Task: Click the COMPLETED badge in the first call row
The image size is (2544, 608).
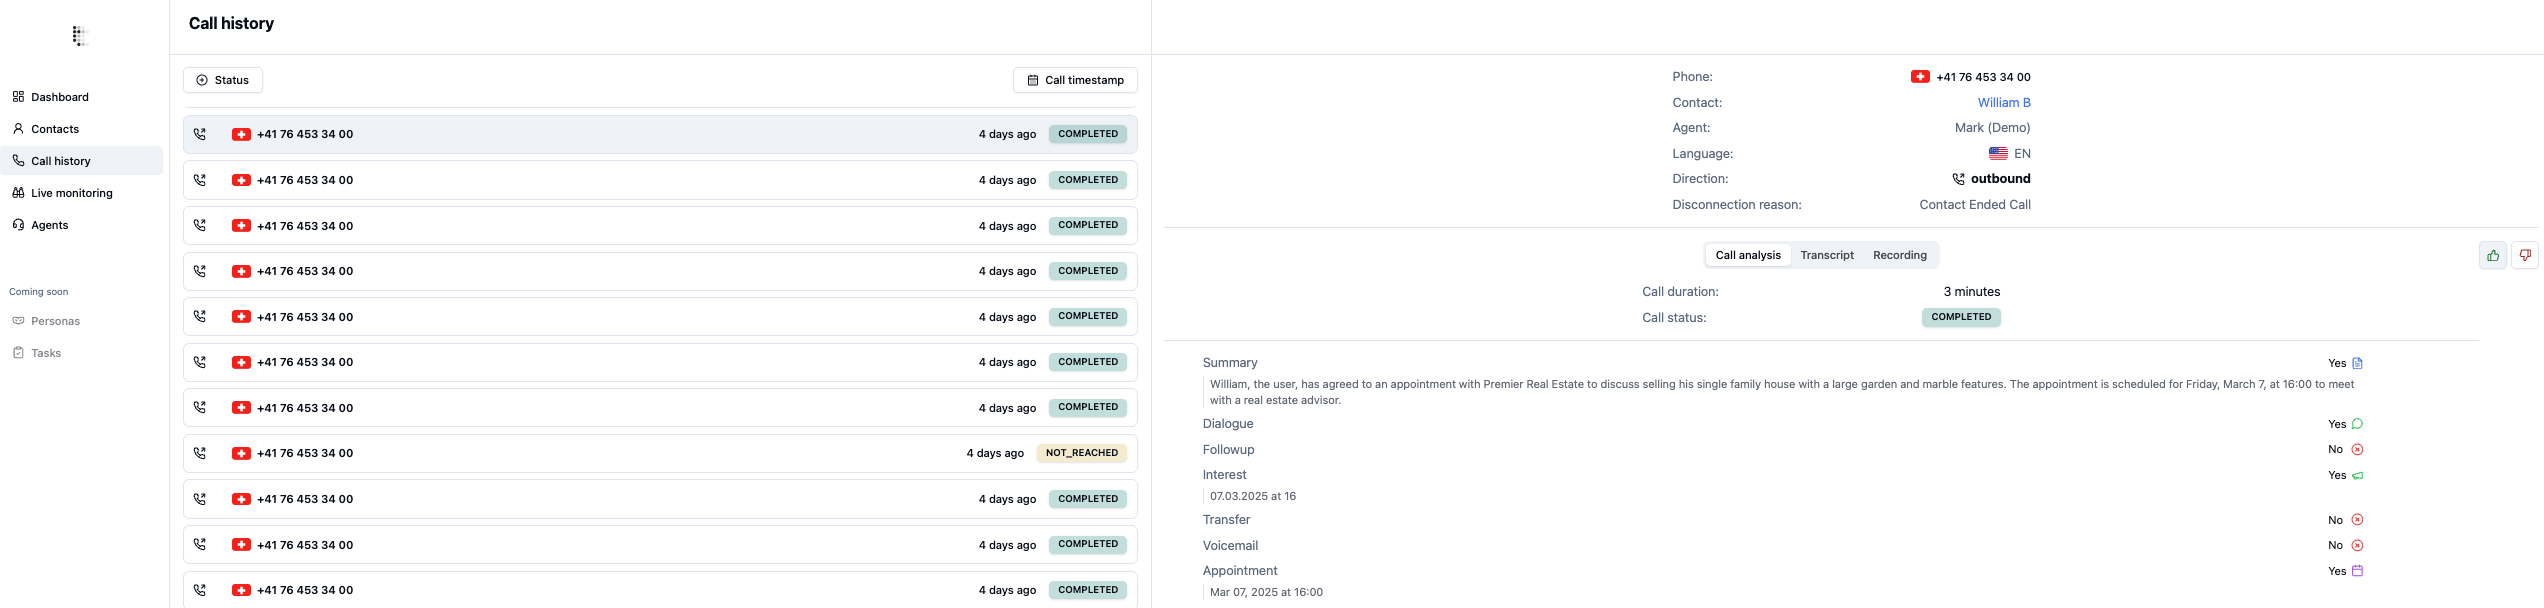Action: click(1088, 134)
